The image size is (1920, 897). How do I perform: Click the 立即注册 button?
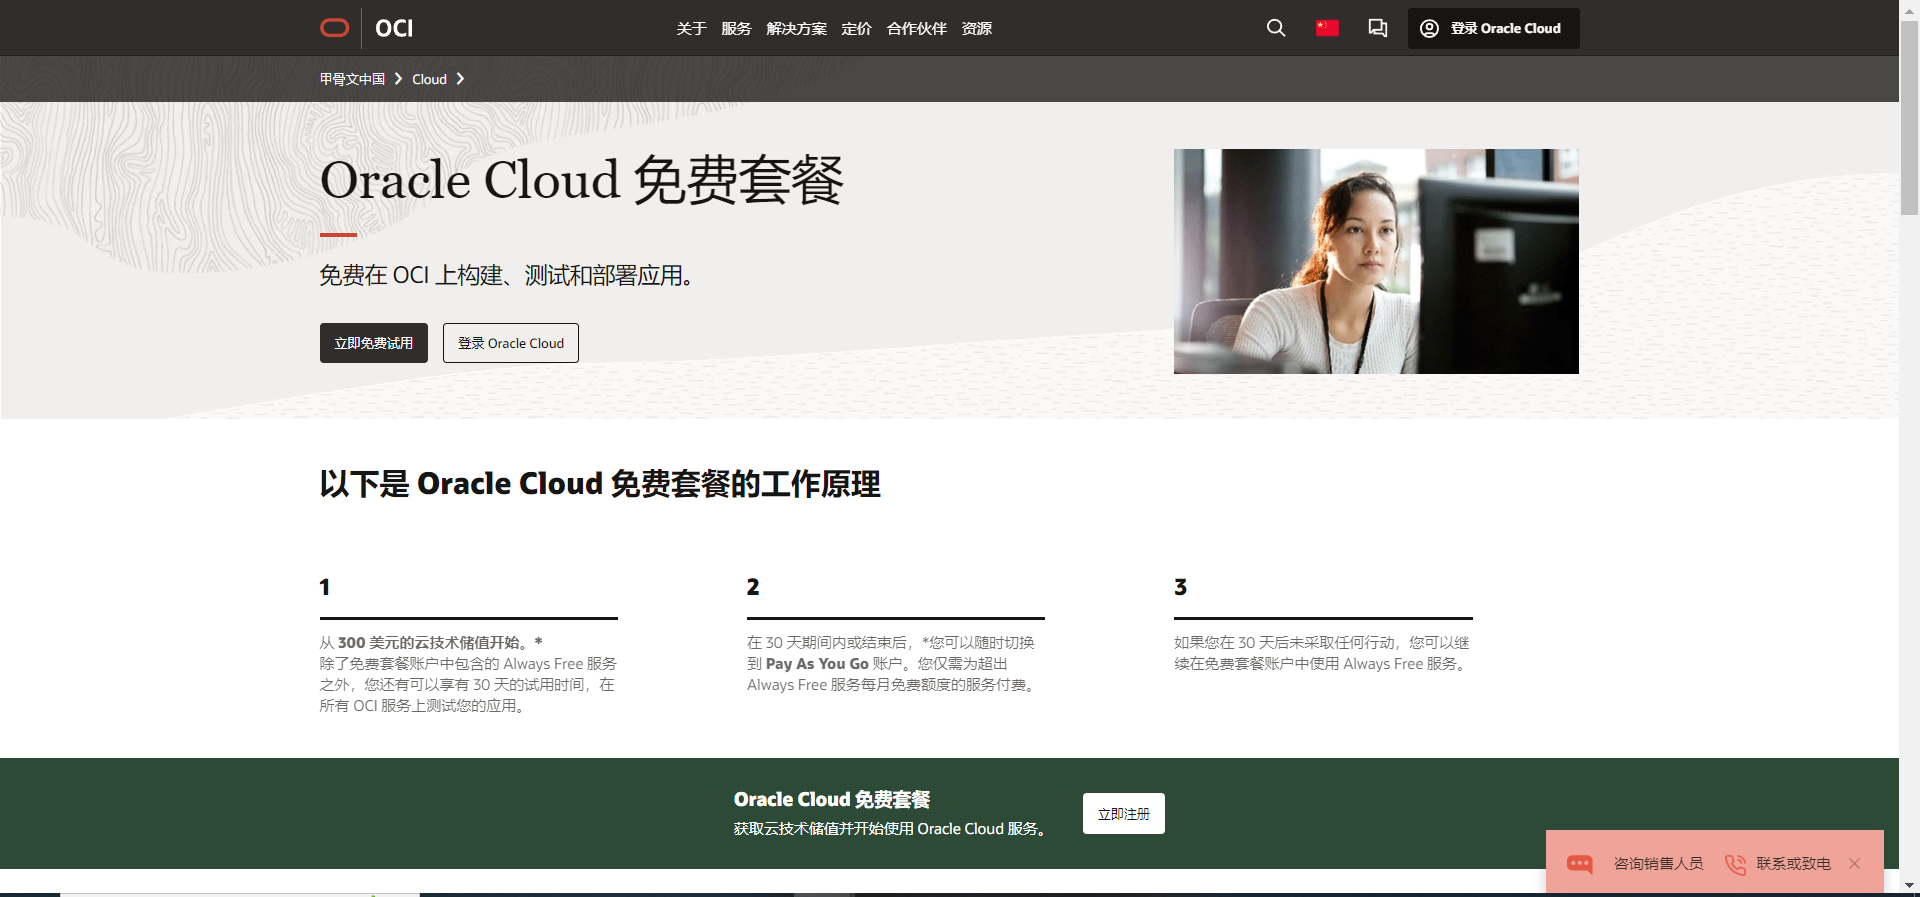[x=1124, y=814]
